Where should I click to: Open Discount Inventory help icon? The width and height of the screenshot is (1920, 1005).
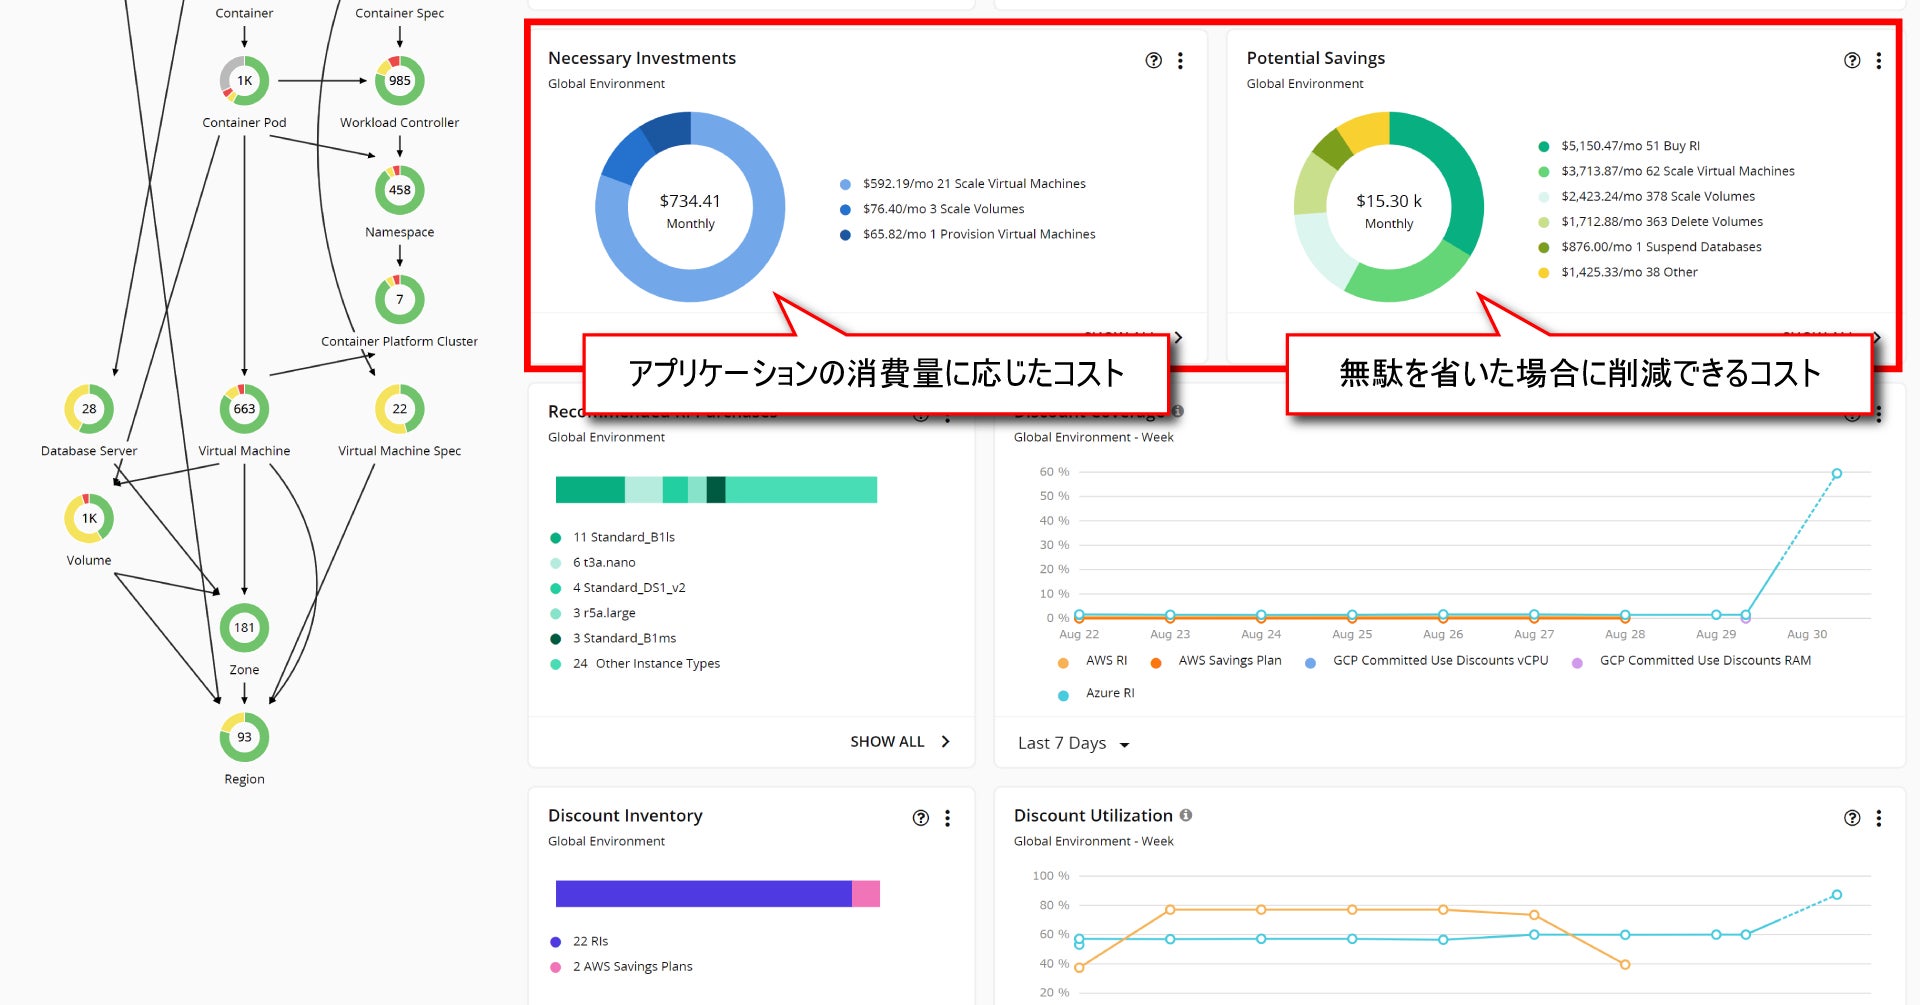click(920, 818)
